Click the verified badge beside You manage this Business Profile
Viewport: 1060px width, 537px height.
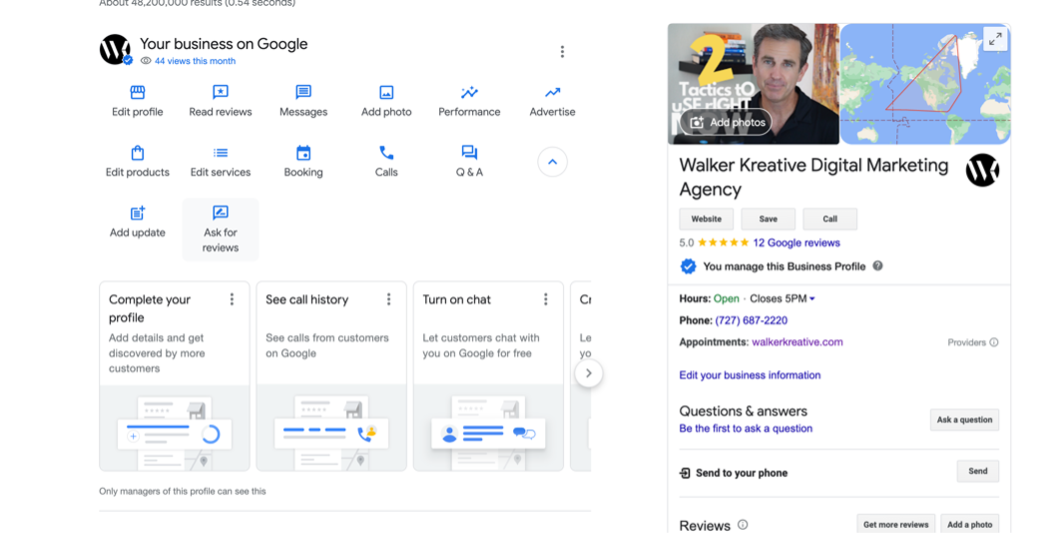coord(688,266)
